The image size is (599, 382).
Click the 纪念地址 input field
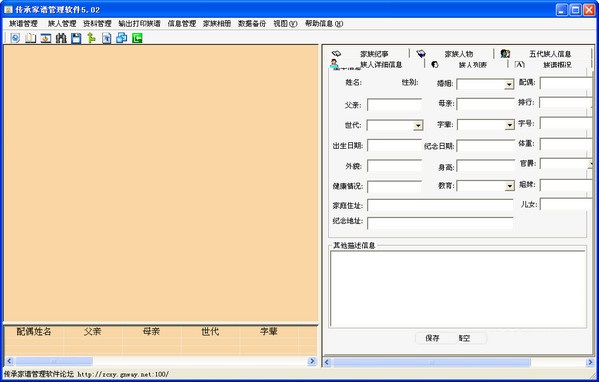click(440, 223)
